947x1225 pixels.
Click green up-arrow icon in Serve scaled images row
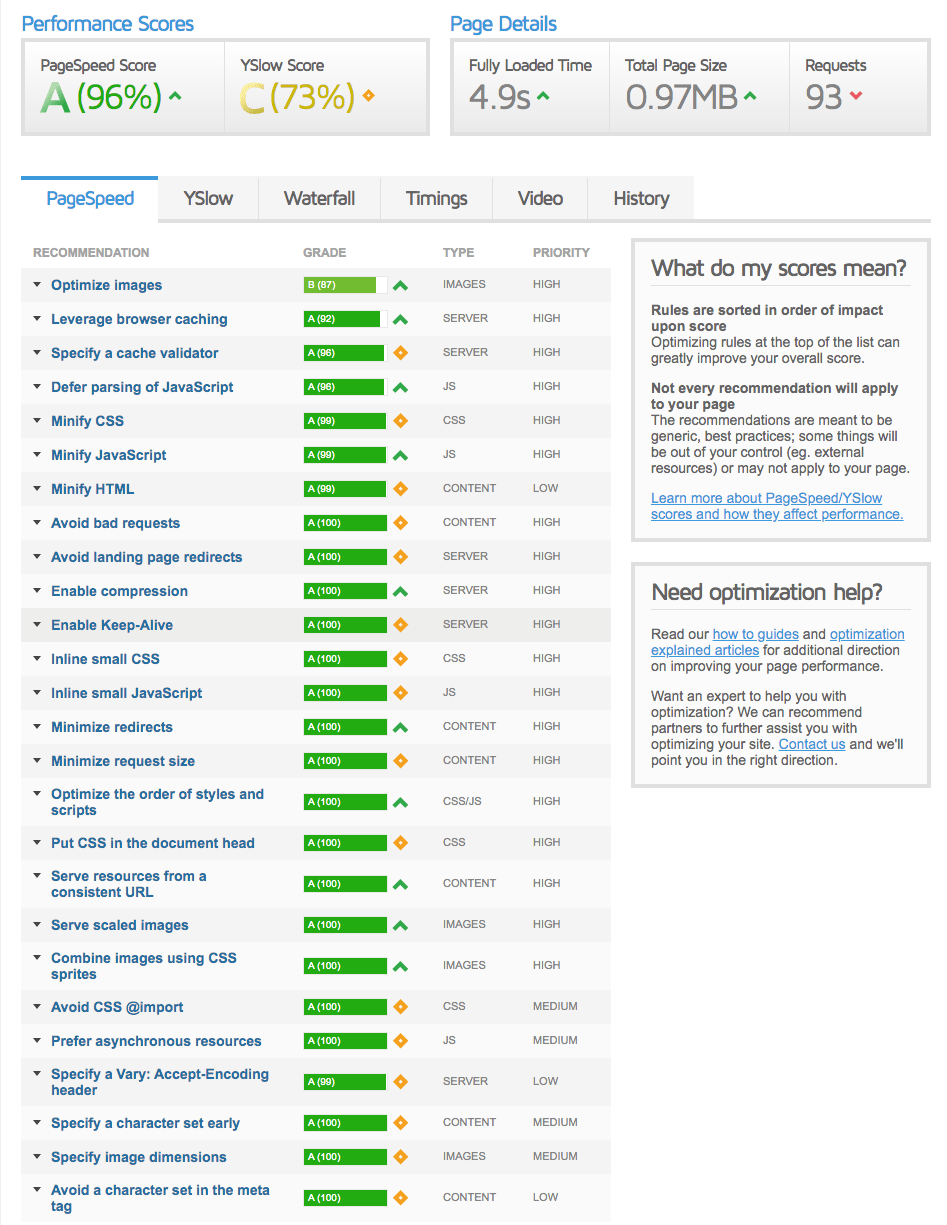(x=400, y=926)
